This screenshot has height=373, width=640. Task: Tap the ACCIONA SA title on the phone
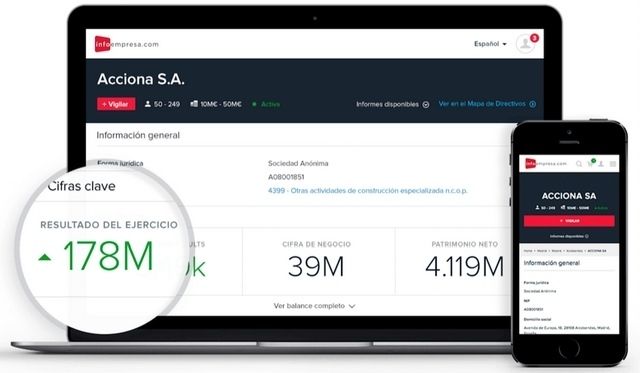tap(569, 196)
